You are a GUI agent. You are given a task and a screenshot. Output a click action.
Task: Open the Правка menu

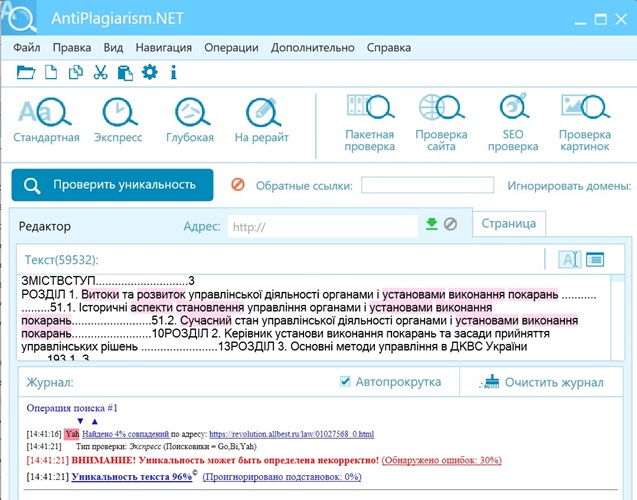(72, 48)
